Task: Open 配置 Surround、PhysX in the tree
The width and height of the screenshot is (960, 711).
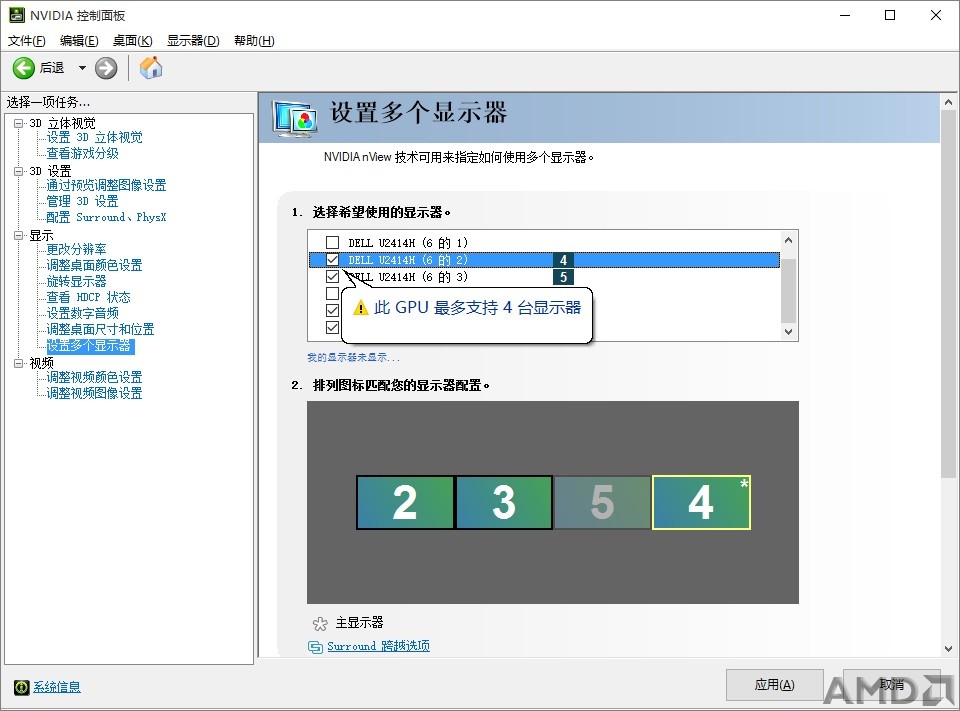Action: [107, 217]
